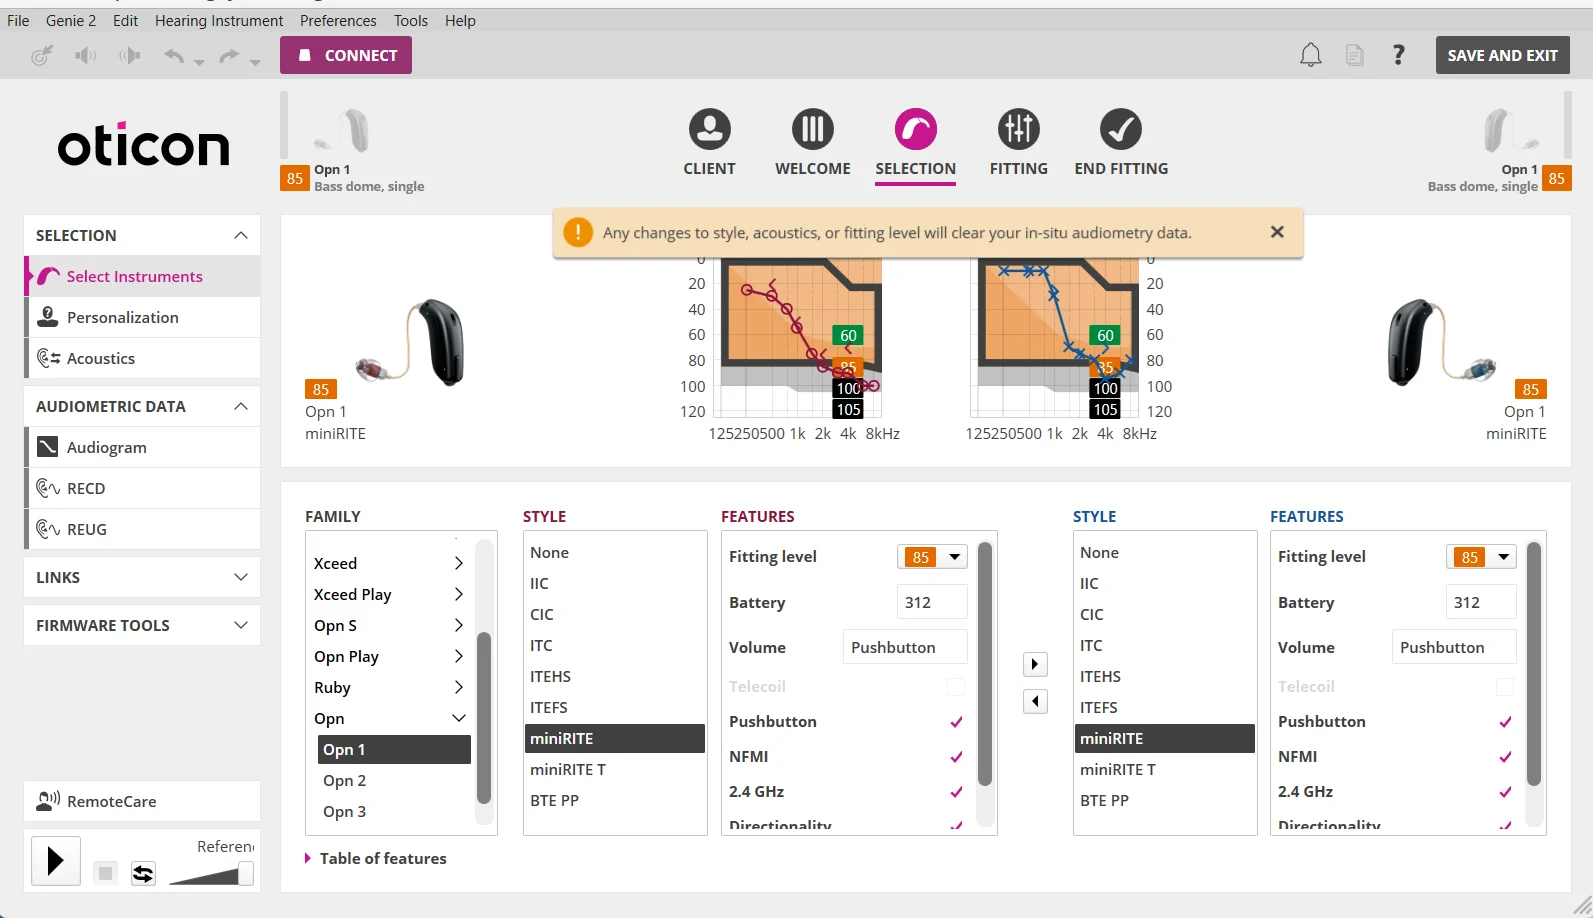This screenshot has width=1593, height=918.
Task: Click the undo arrow in toolbar
Action: [174, 56]
